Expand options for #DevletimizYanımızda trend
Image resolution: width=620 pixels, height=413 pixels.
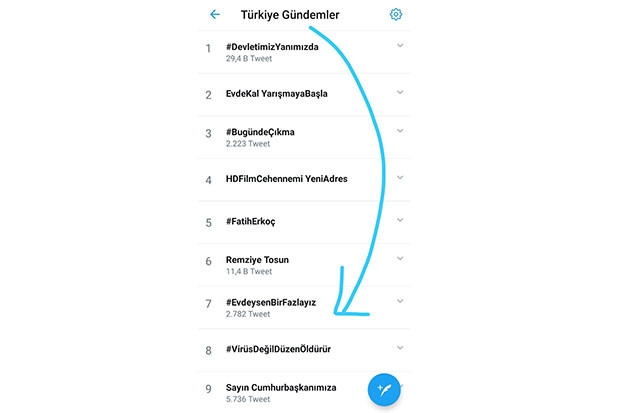point(400,46)
